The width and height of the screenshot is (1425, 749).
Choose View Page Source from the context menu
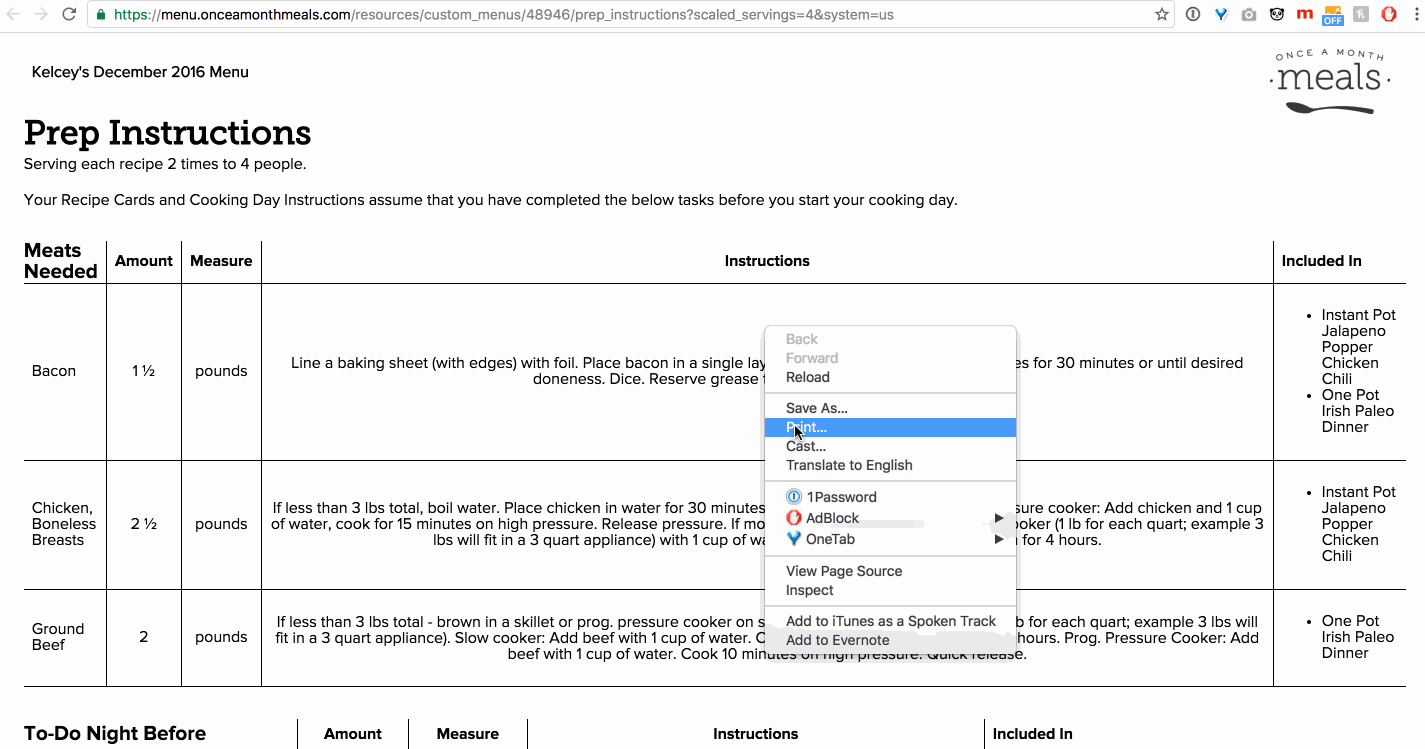pos(890,571)
